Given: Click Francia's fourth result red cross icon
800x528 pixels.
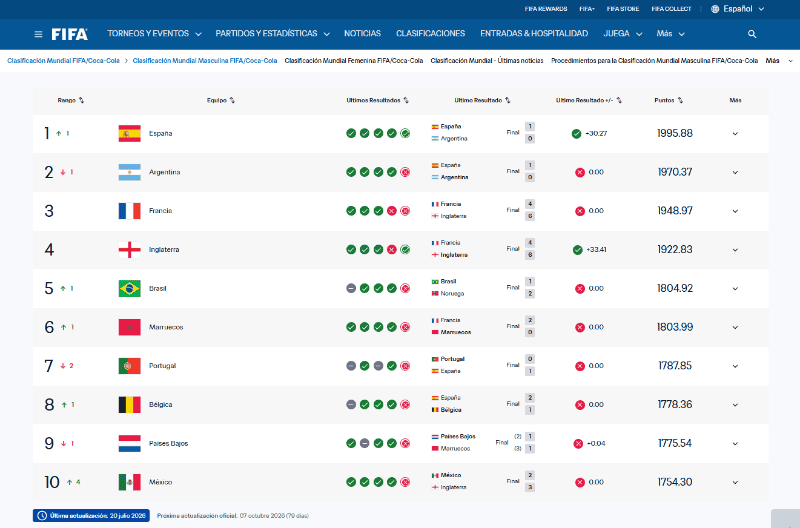Looking at the screenshot, I should click(x=391, y=211).
